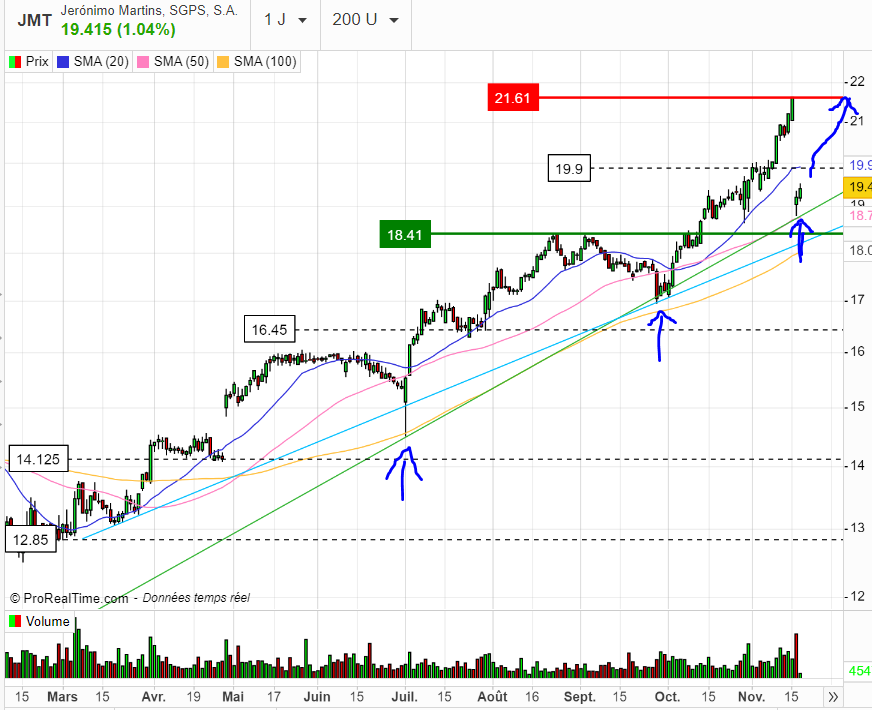Viewport: 872px width, 710px height.
Task: Click the Mai date axis label
Action: 233,697
